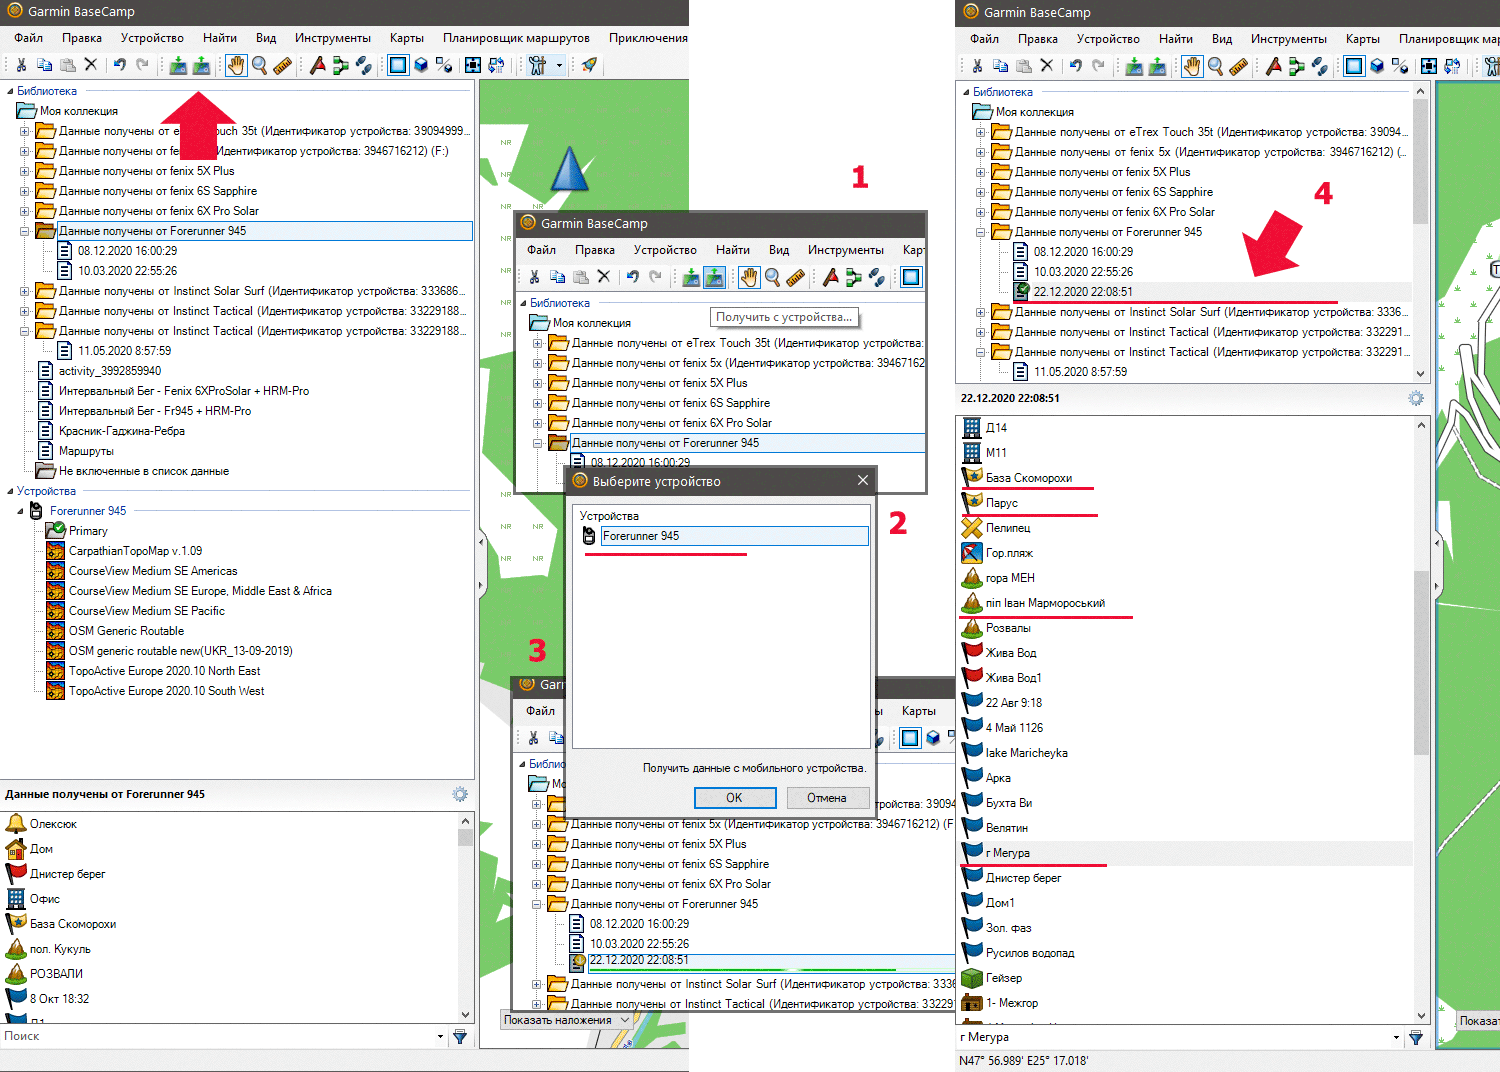This screenshot has height=1072, width=1500.
Task: Click Отмена in the device selection dialog
Action: click(x=826, y=798)
